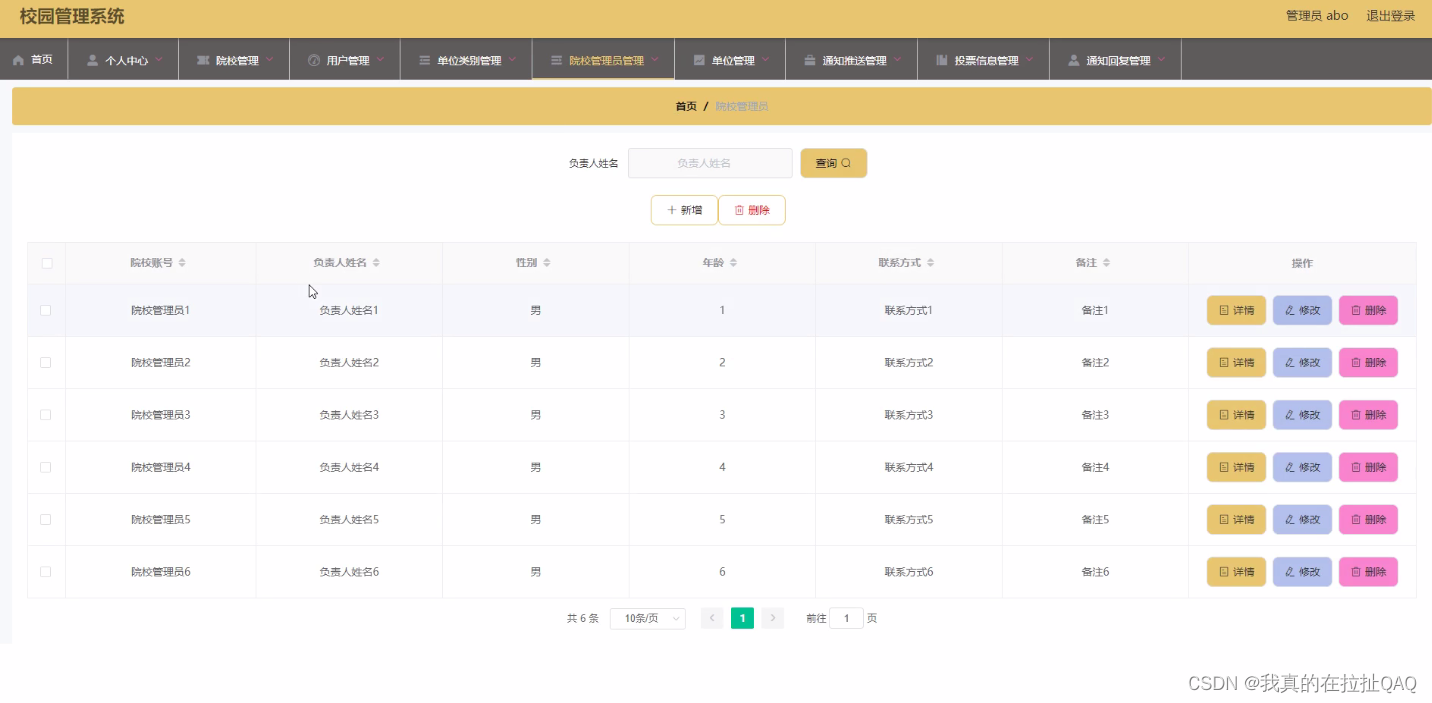Expand the 用户管理 dropdown arrow
The height and width of the screenshot is (703, 1432).
click(x=380, y=59)
